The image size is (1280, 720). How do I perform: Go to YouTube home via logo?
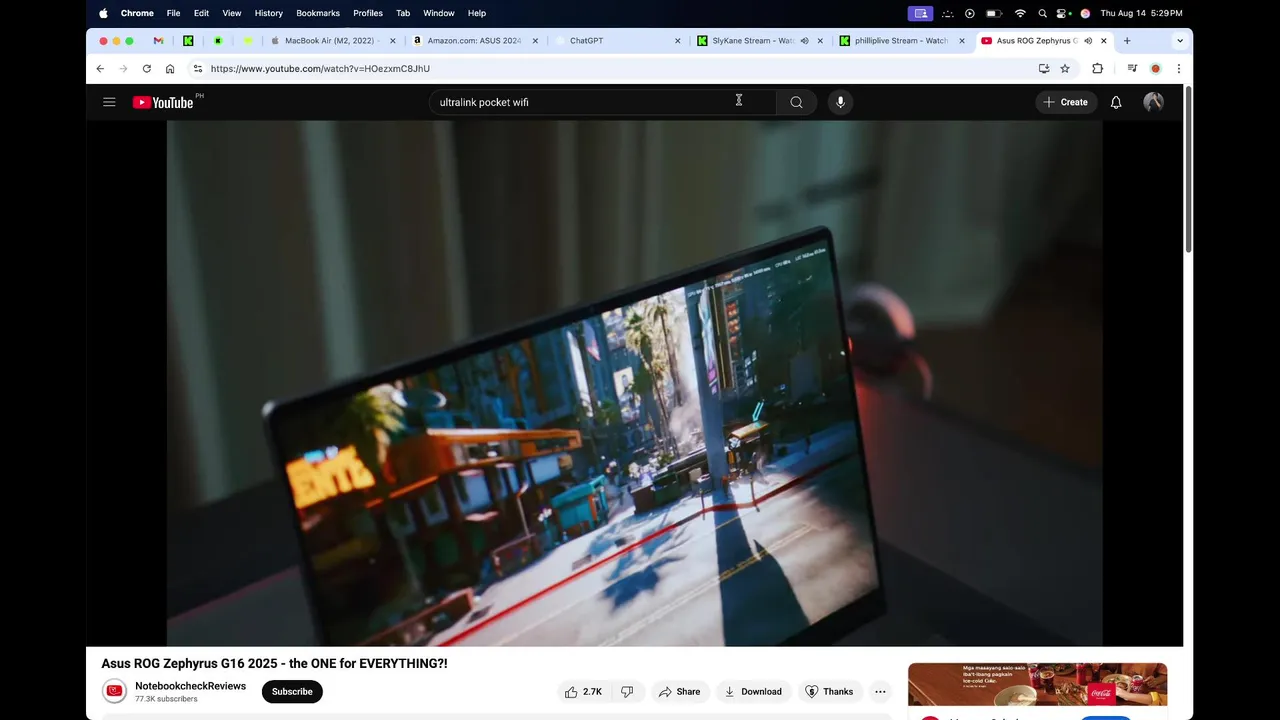point(163,102)
